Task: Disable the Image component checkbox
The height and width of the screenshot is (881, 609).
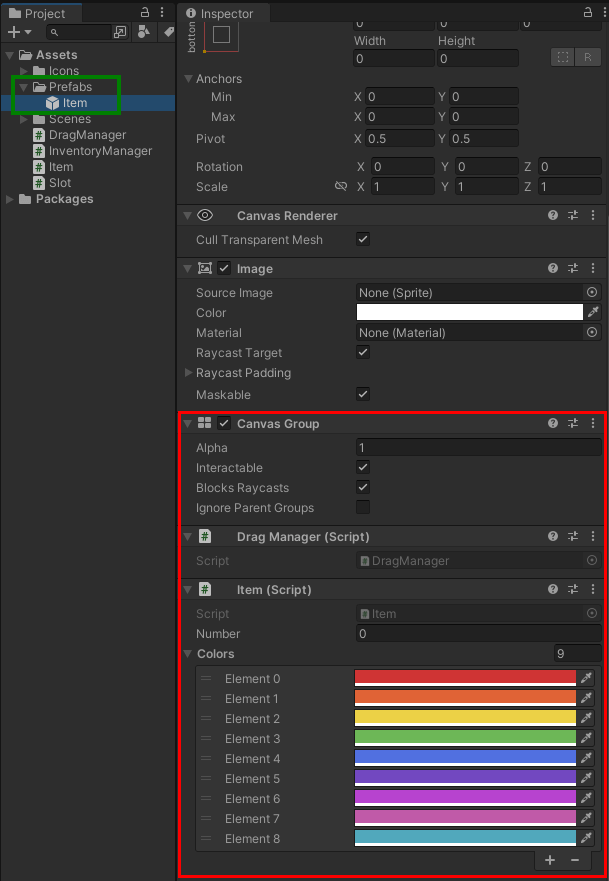Action: [x=224, y=269]
